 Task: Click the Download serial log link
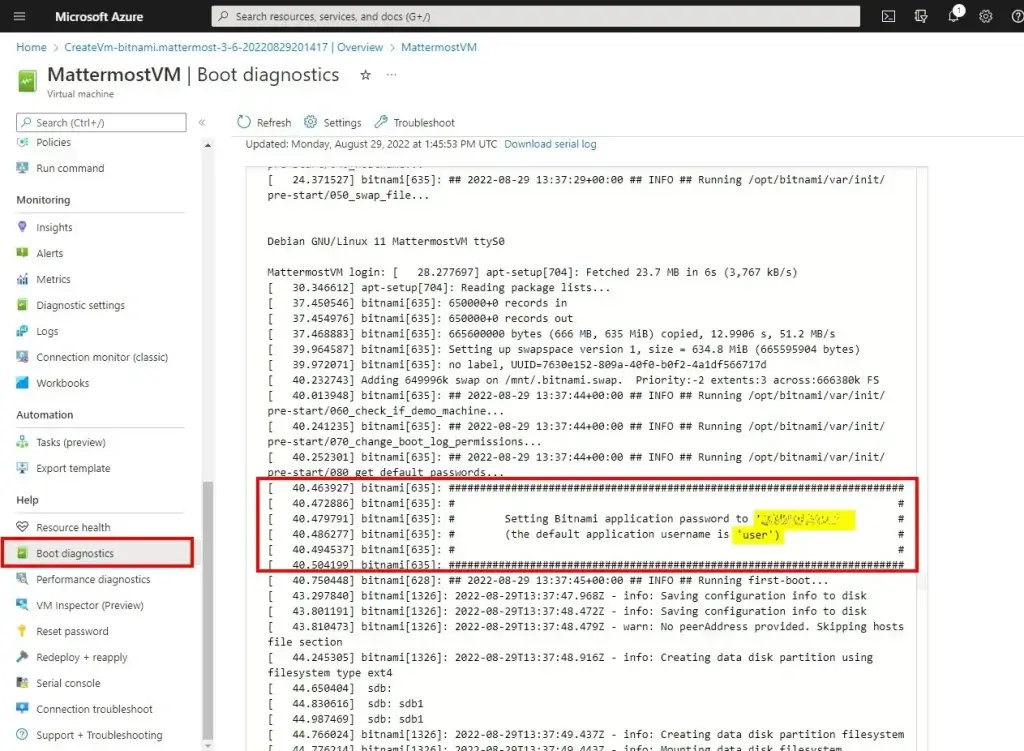(x=550, y=144)
